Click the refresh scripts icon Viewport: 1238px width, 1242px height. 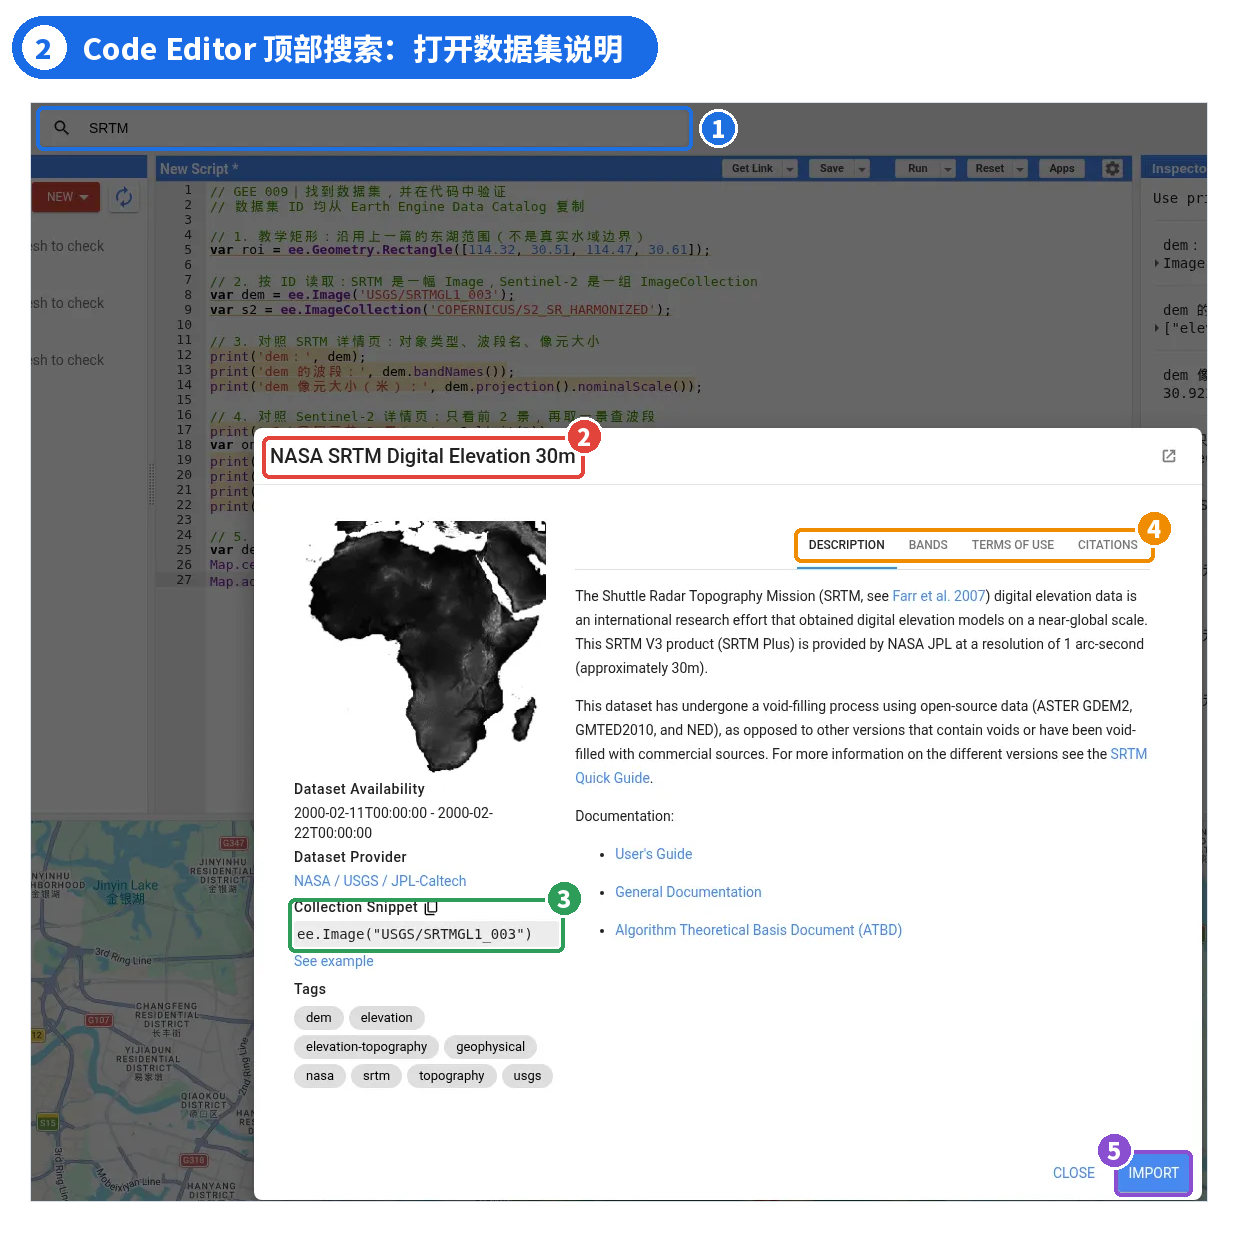tap(123, 197)
